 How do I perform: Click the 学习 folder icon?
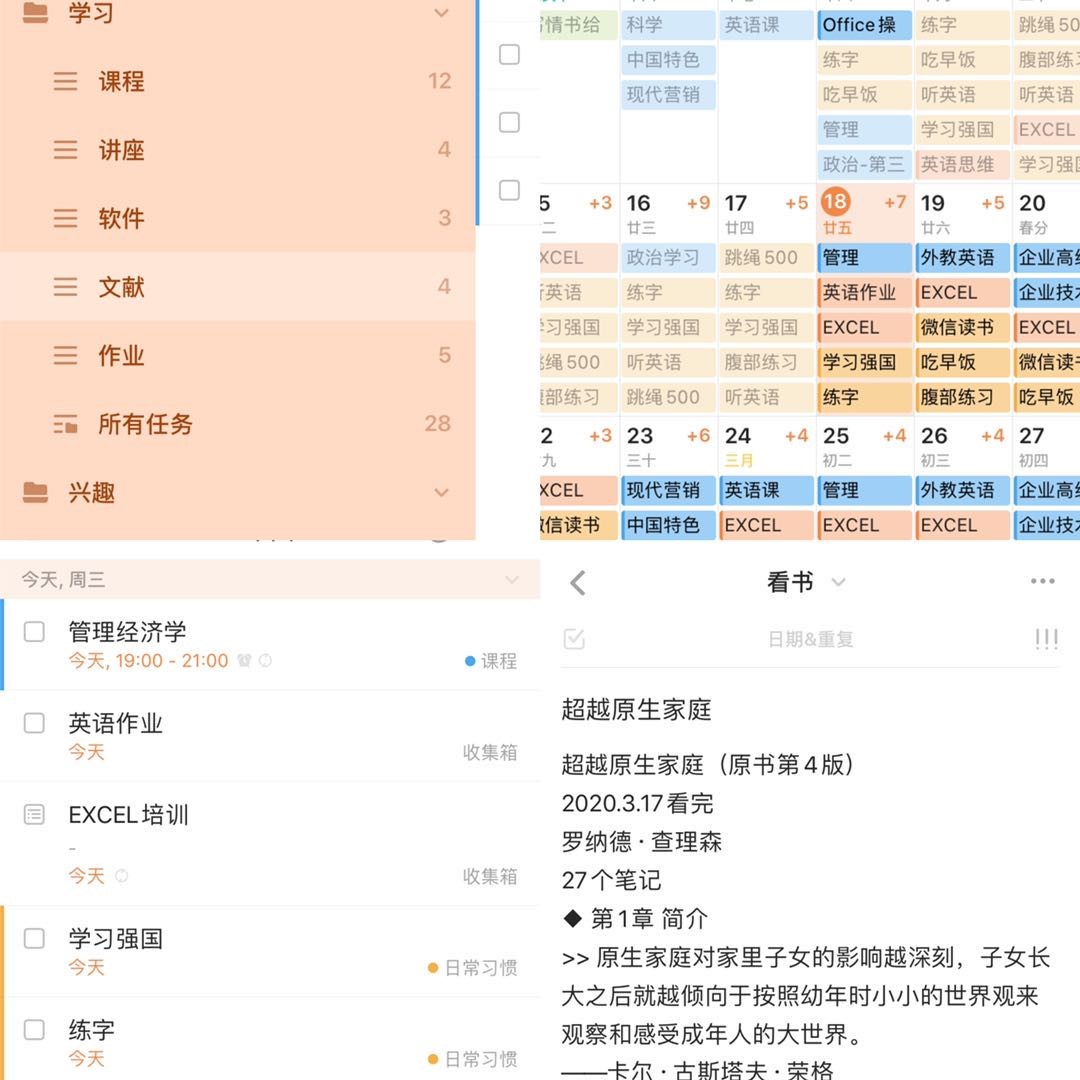point(35,13)
